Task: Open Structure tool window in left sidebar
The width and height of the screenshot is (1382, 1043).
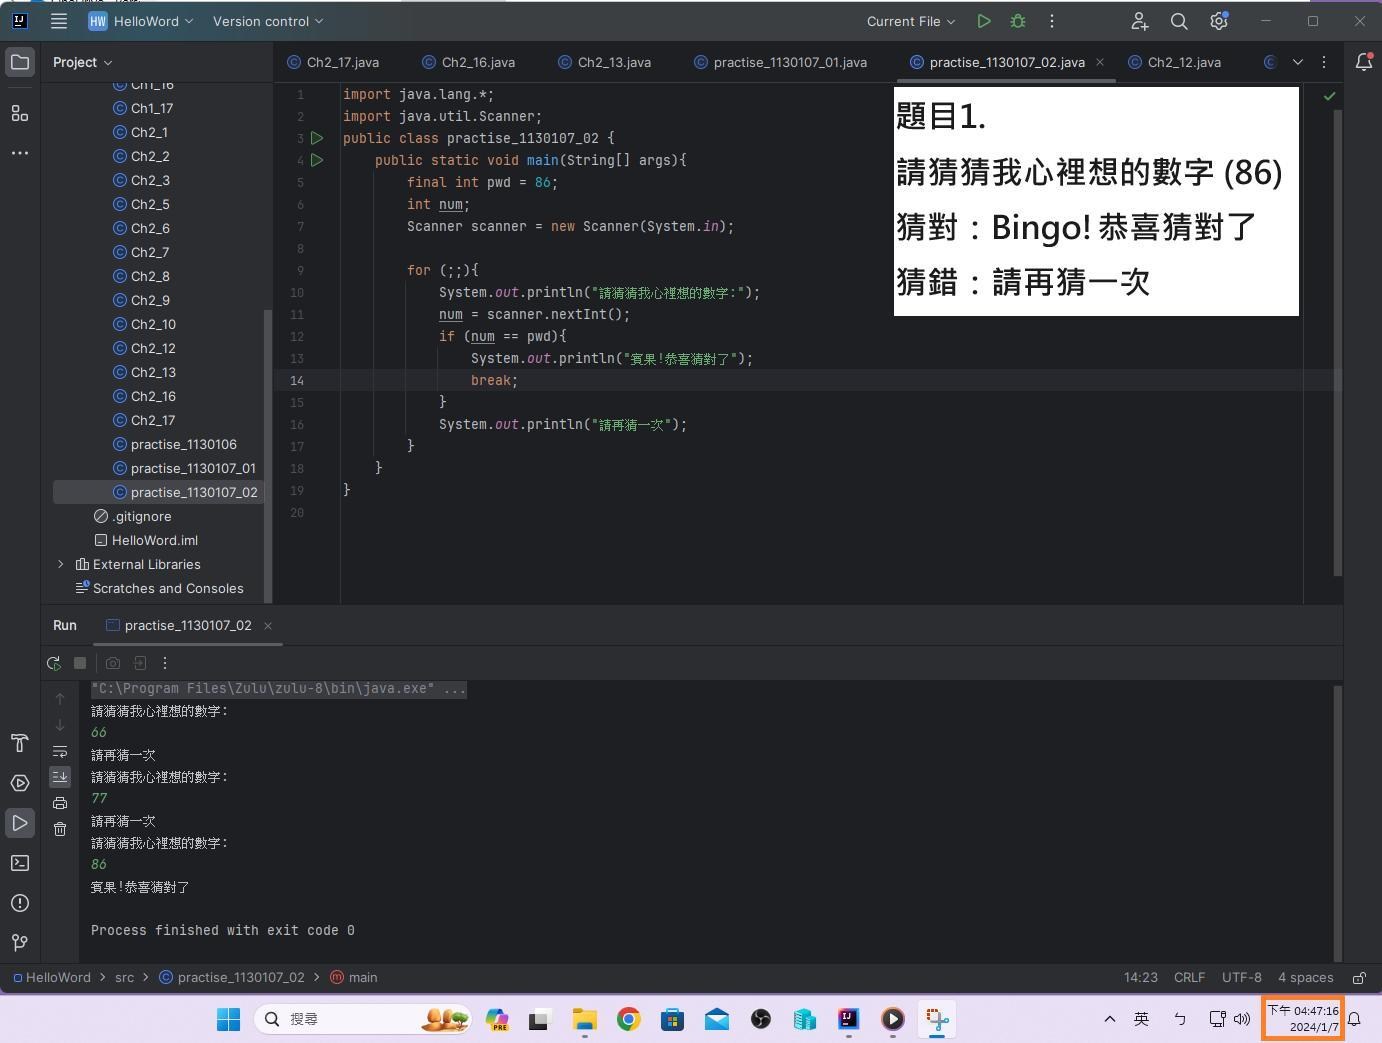Action: pyautogui.click(x=20, y=113)
